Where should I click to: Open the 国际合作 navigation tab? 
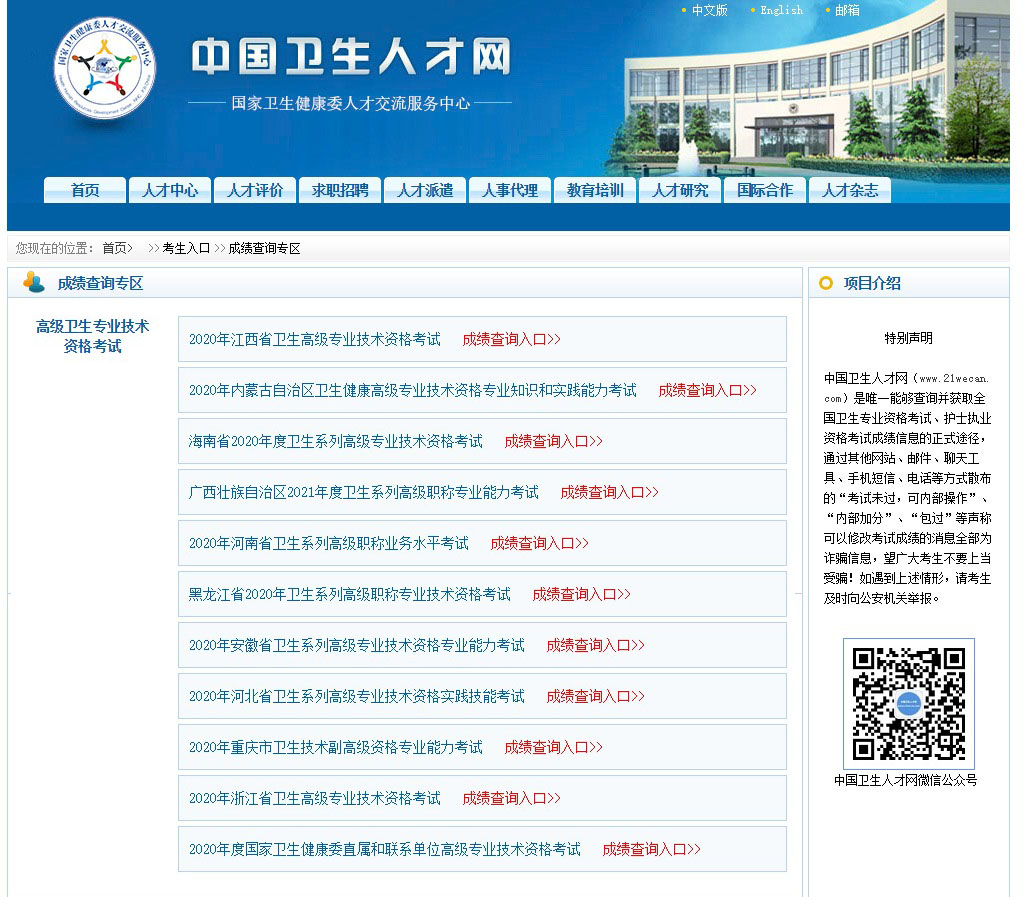click(765, 190)
